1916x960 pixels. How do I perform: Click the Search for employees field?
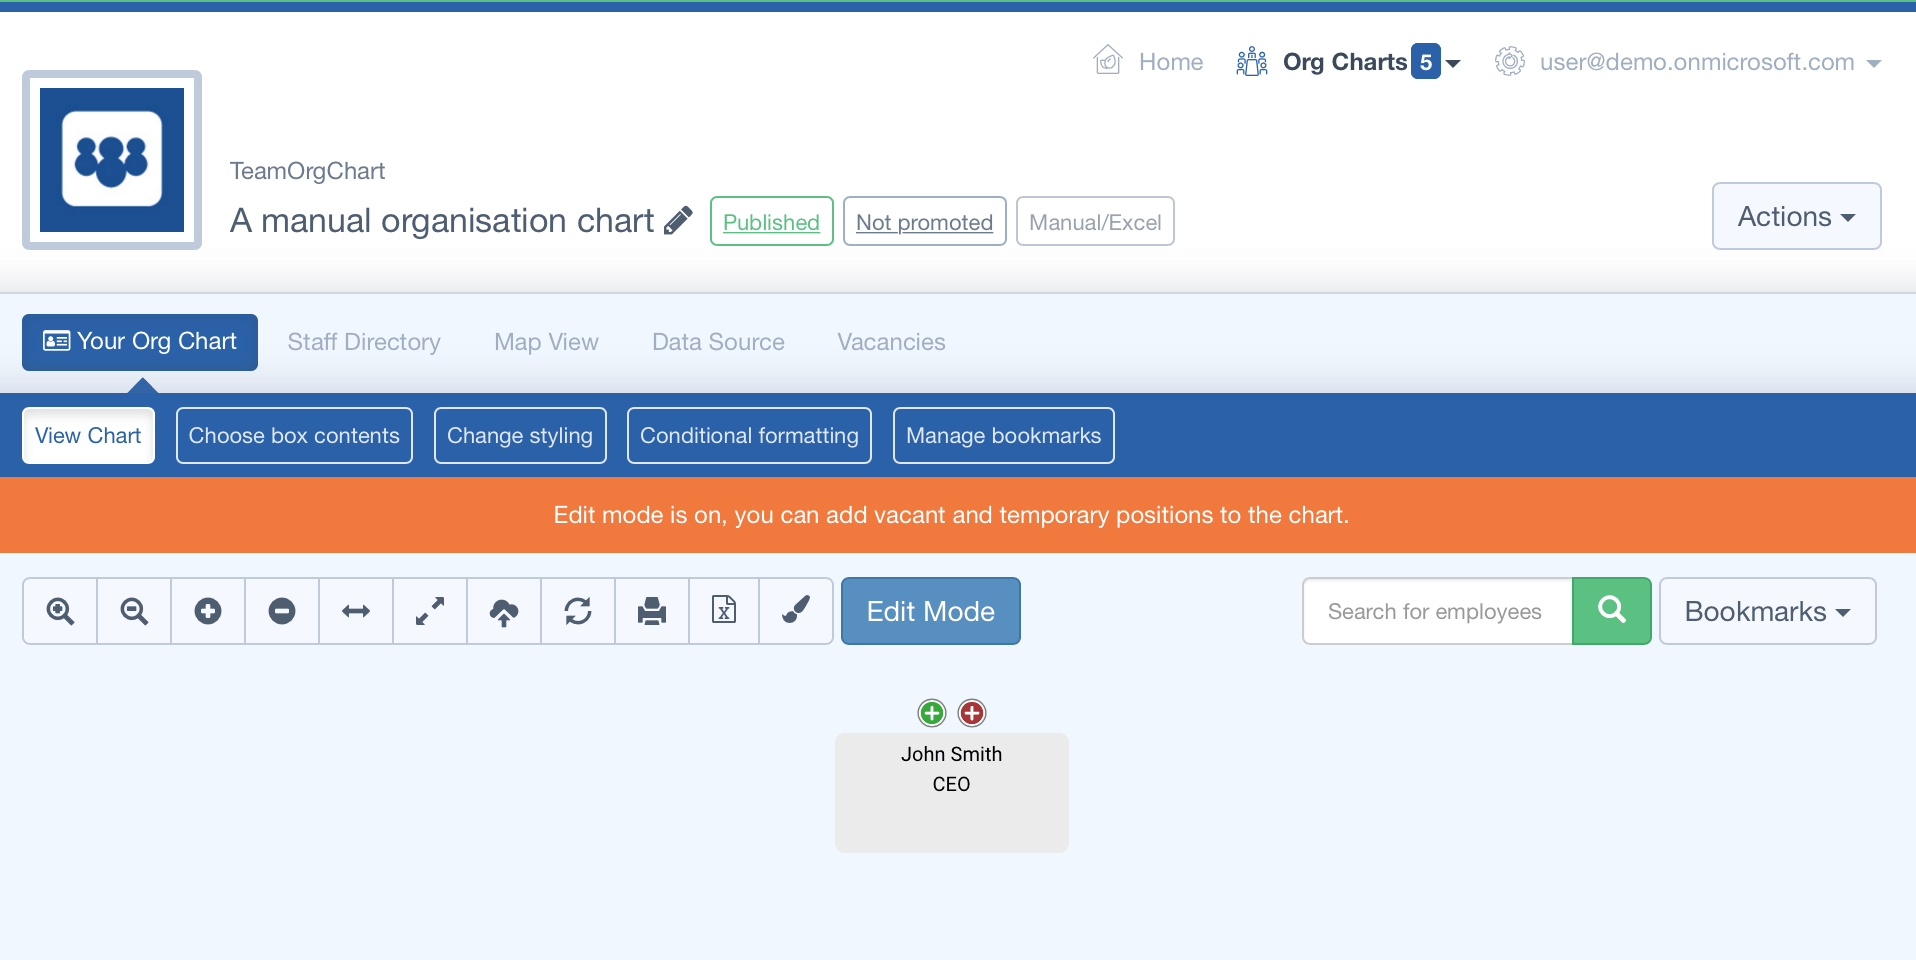coord(1437,611)
